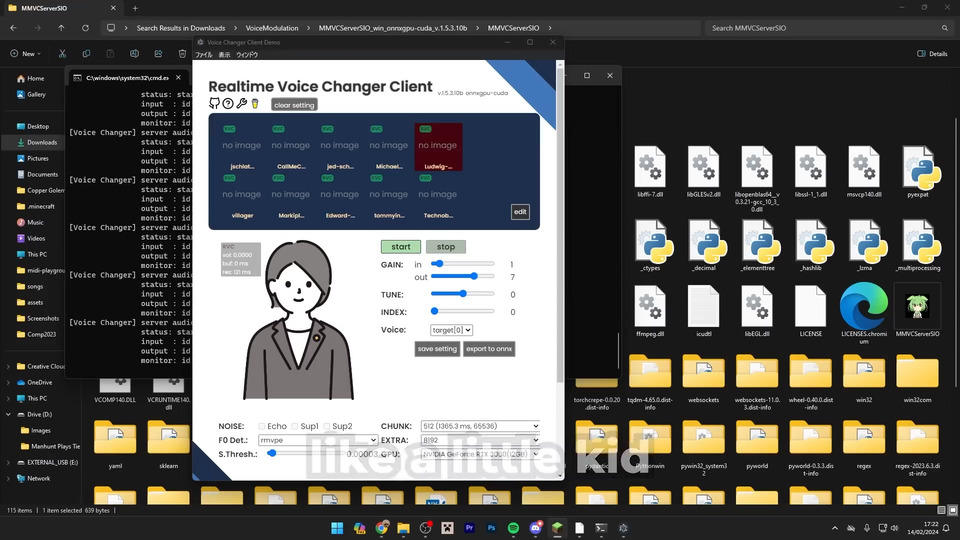Viewport: 960px width, 540px height.
Task: Open Premiere Pro from the taskbar
Action: click(x=470, y=528)
